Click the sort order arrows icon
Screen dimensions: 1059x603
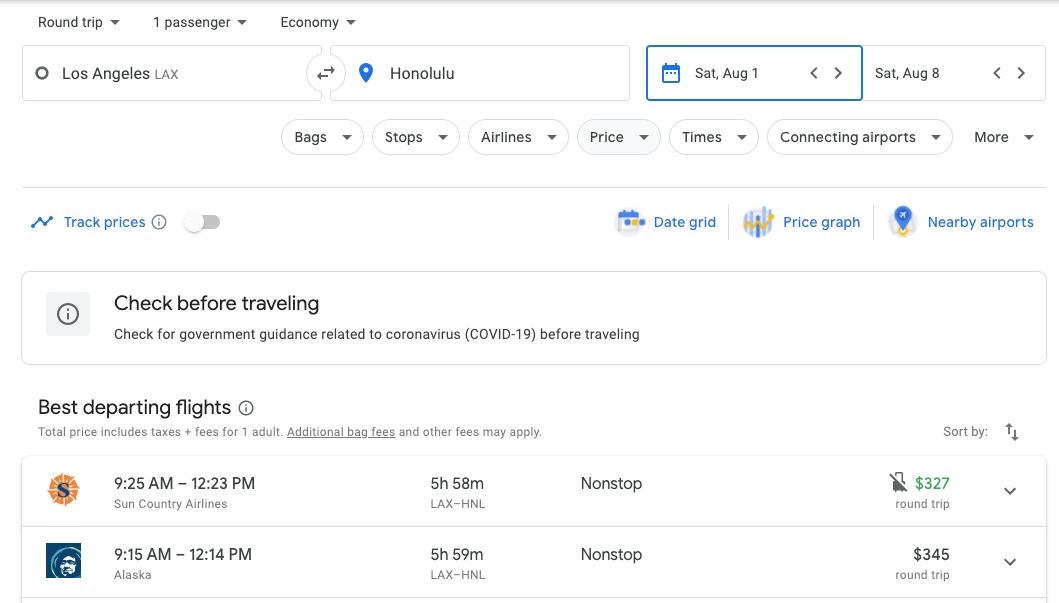(x=1012, y=432)
